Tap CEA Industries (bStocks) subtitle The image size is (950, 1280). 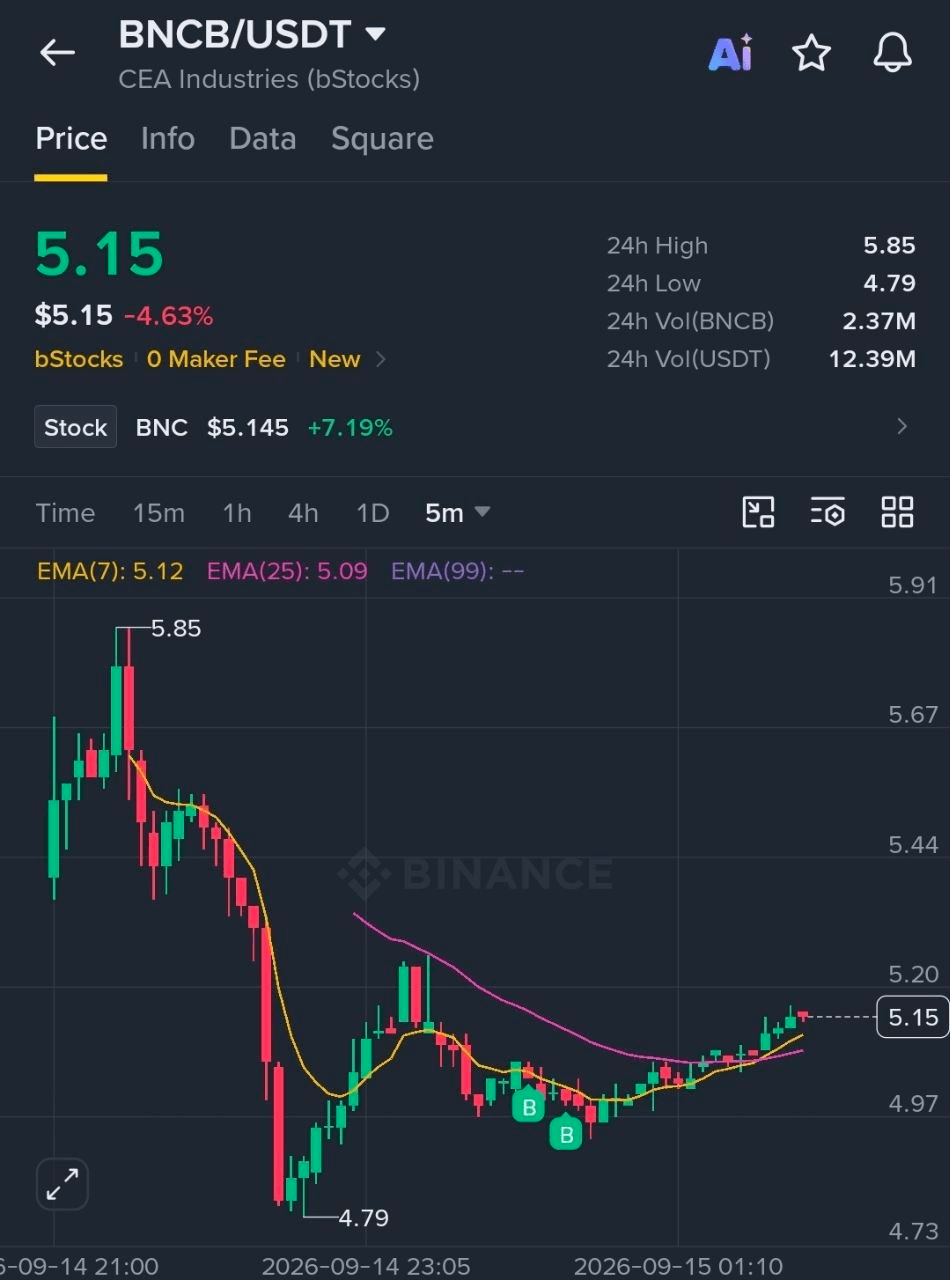(x=269, y=79)
